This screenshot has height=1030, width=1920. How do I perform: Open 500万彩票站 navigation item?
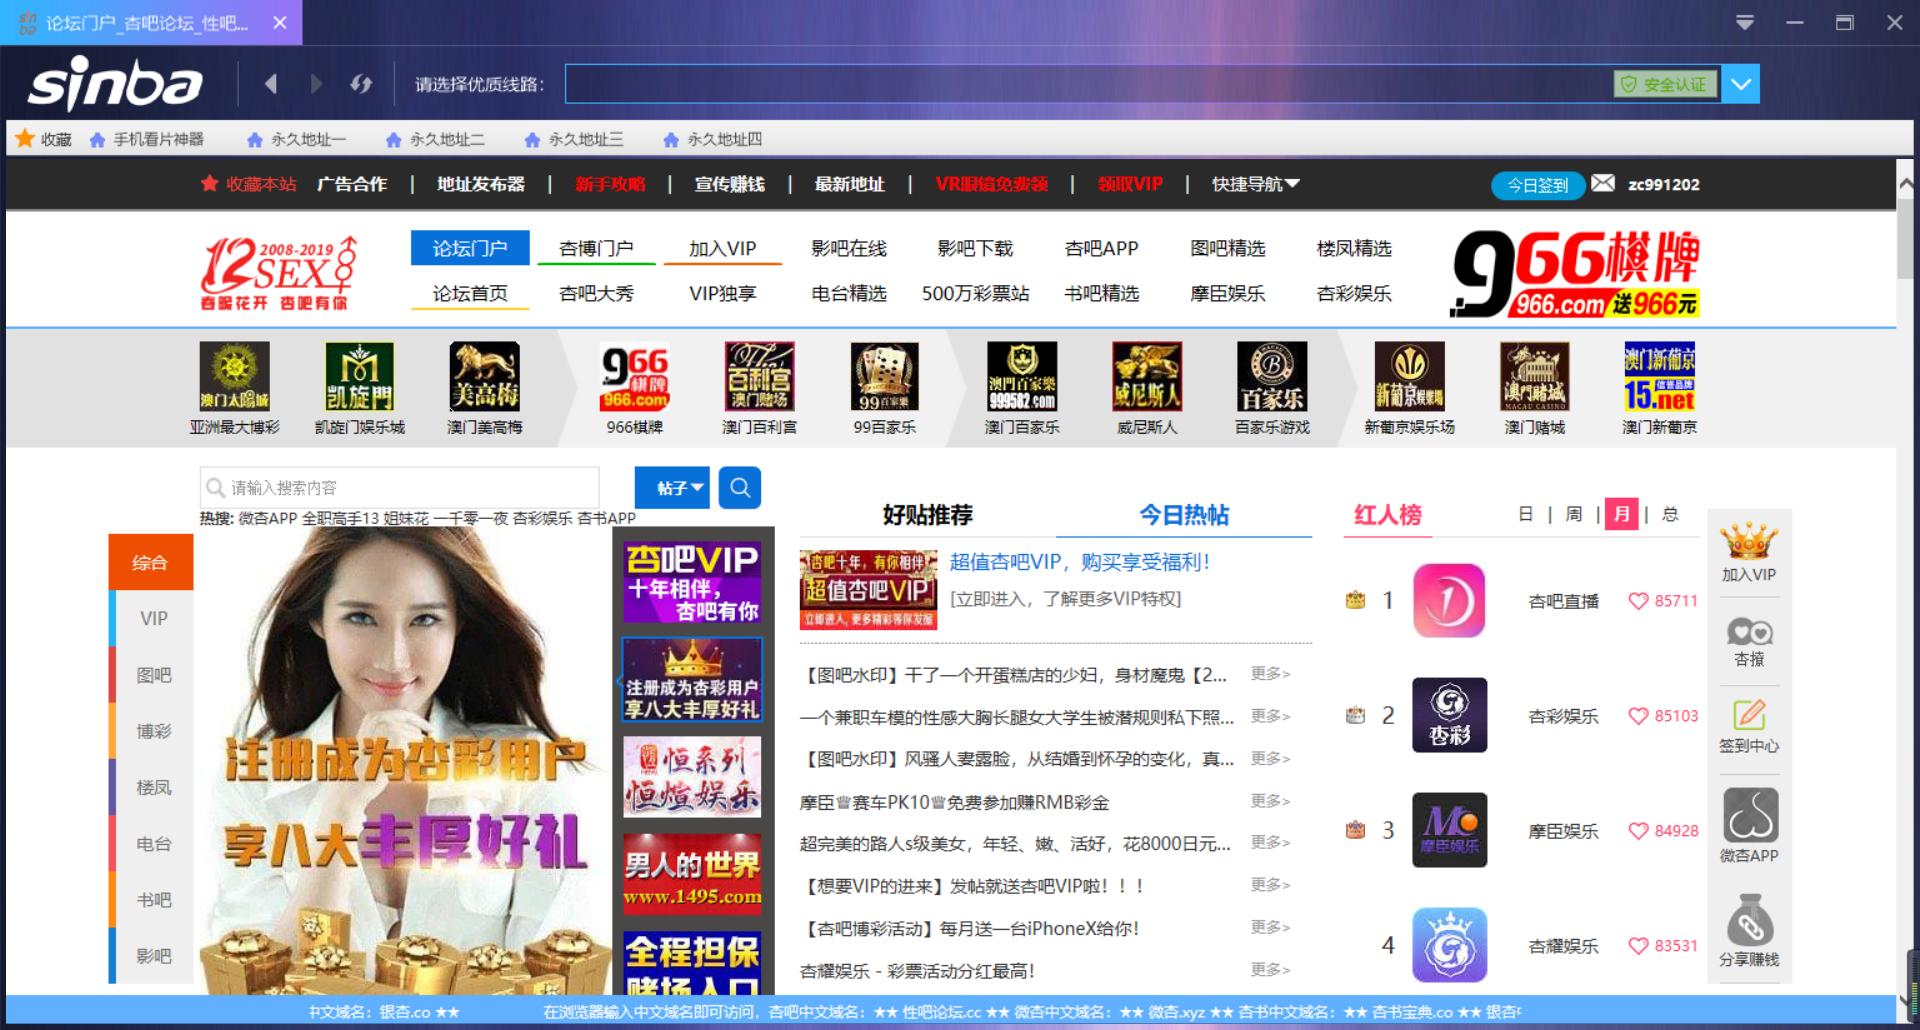tap(975, 293)
